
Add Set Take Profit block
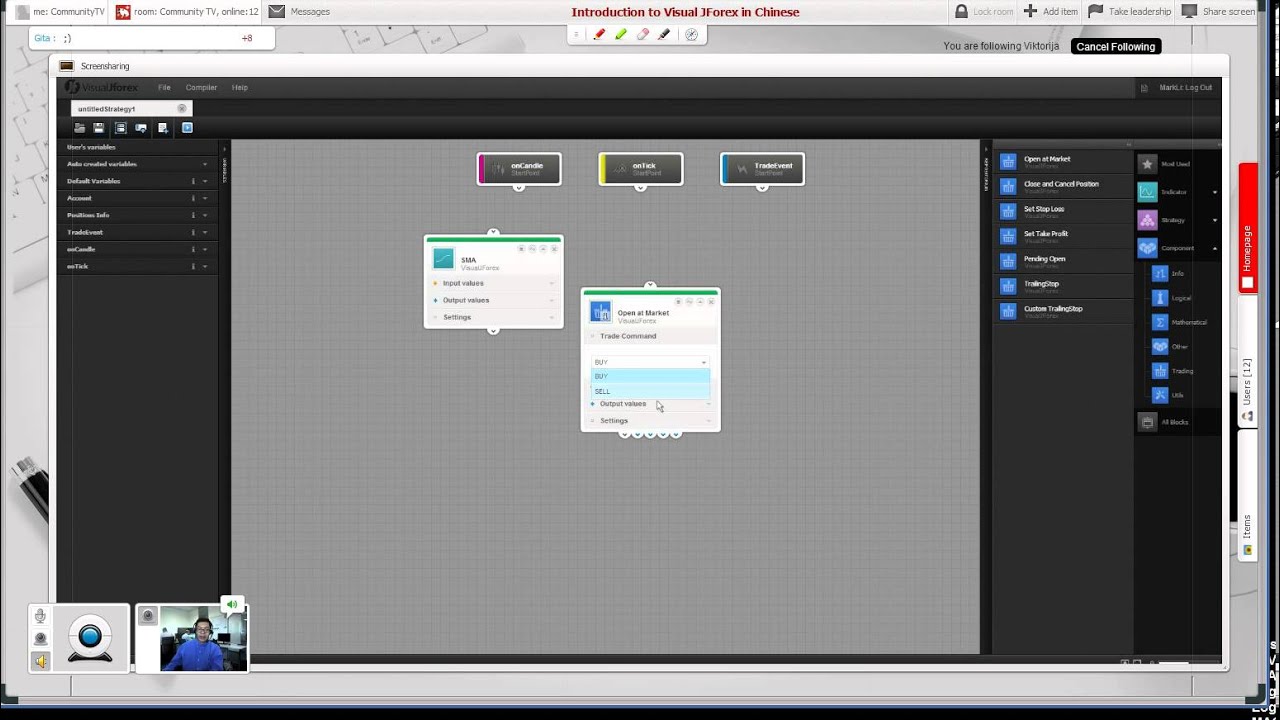pyautogui.click(x=1063, y=236)
